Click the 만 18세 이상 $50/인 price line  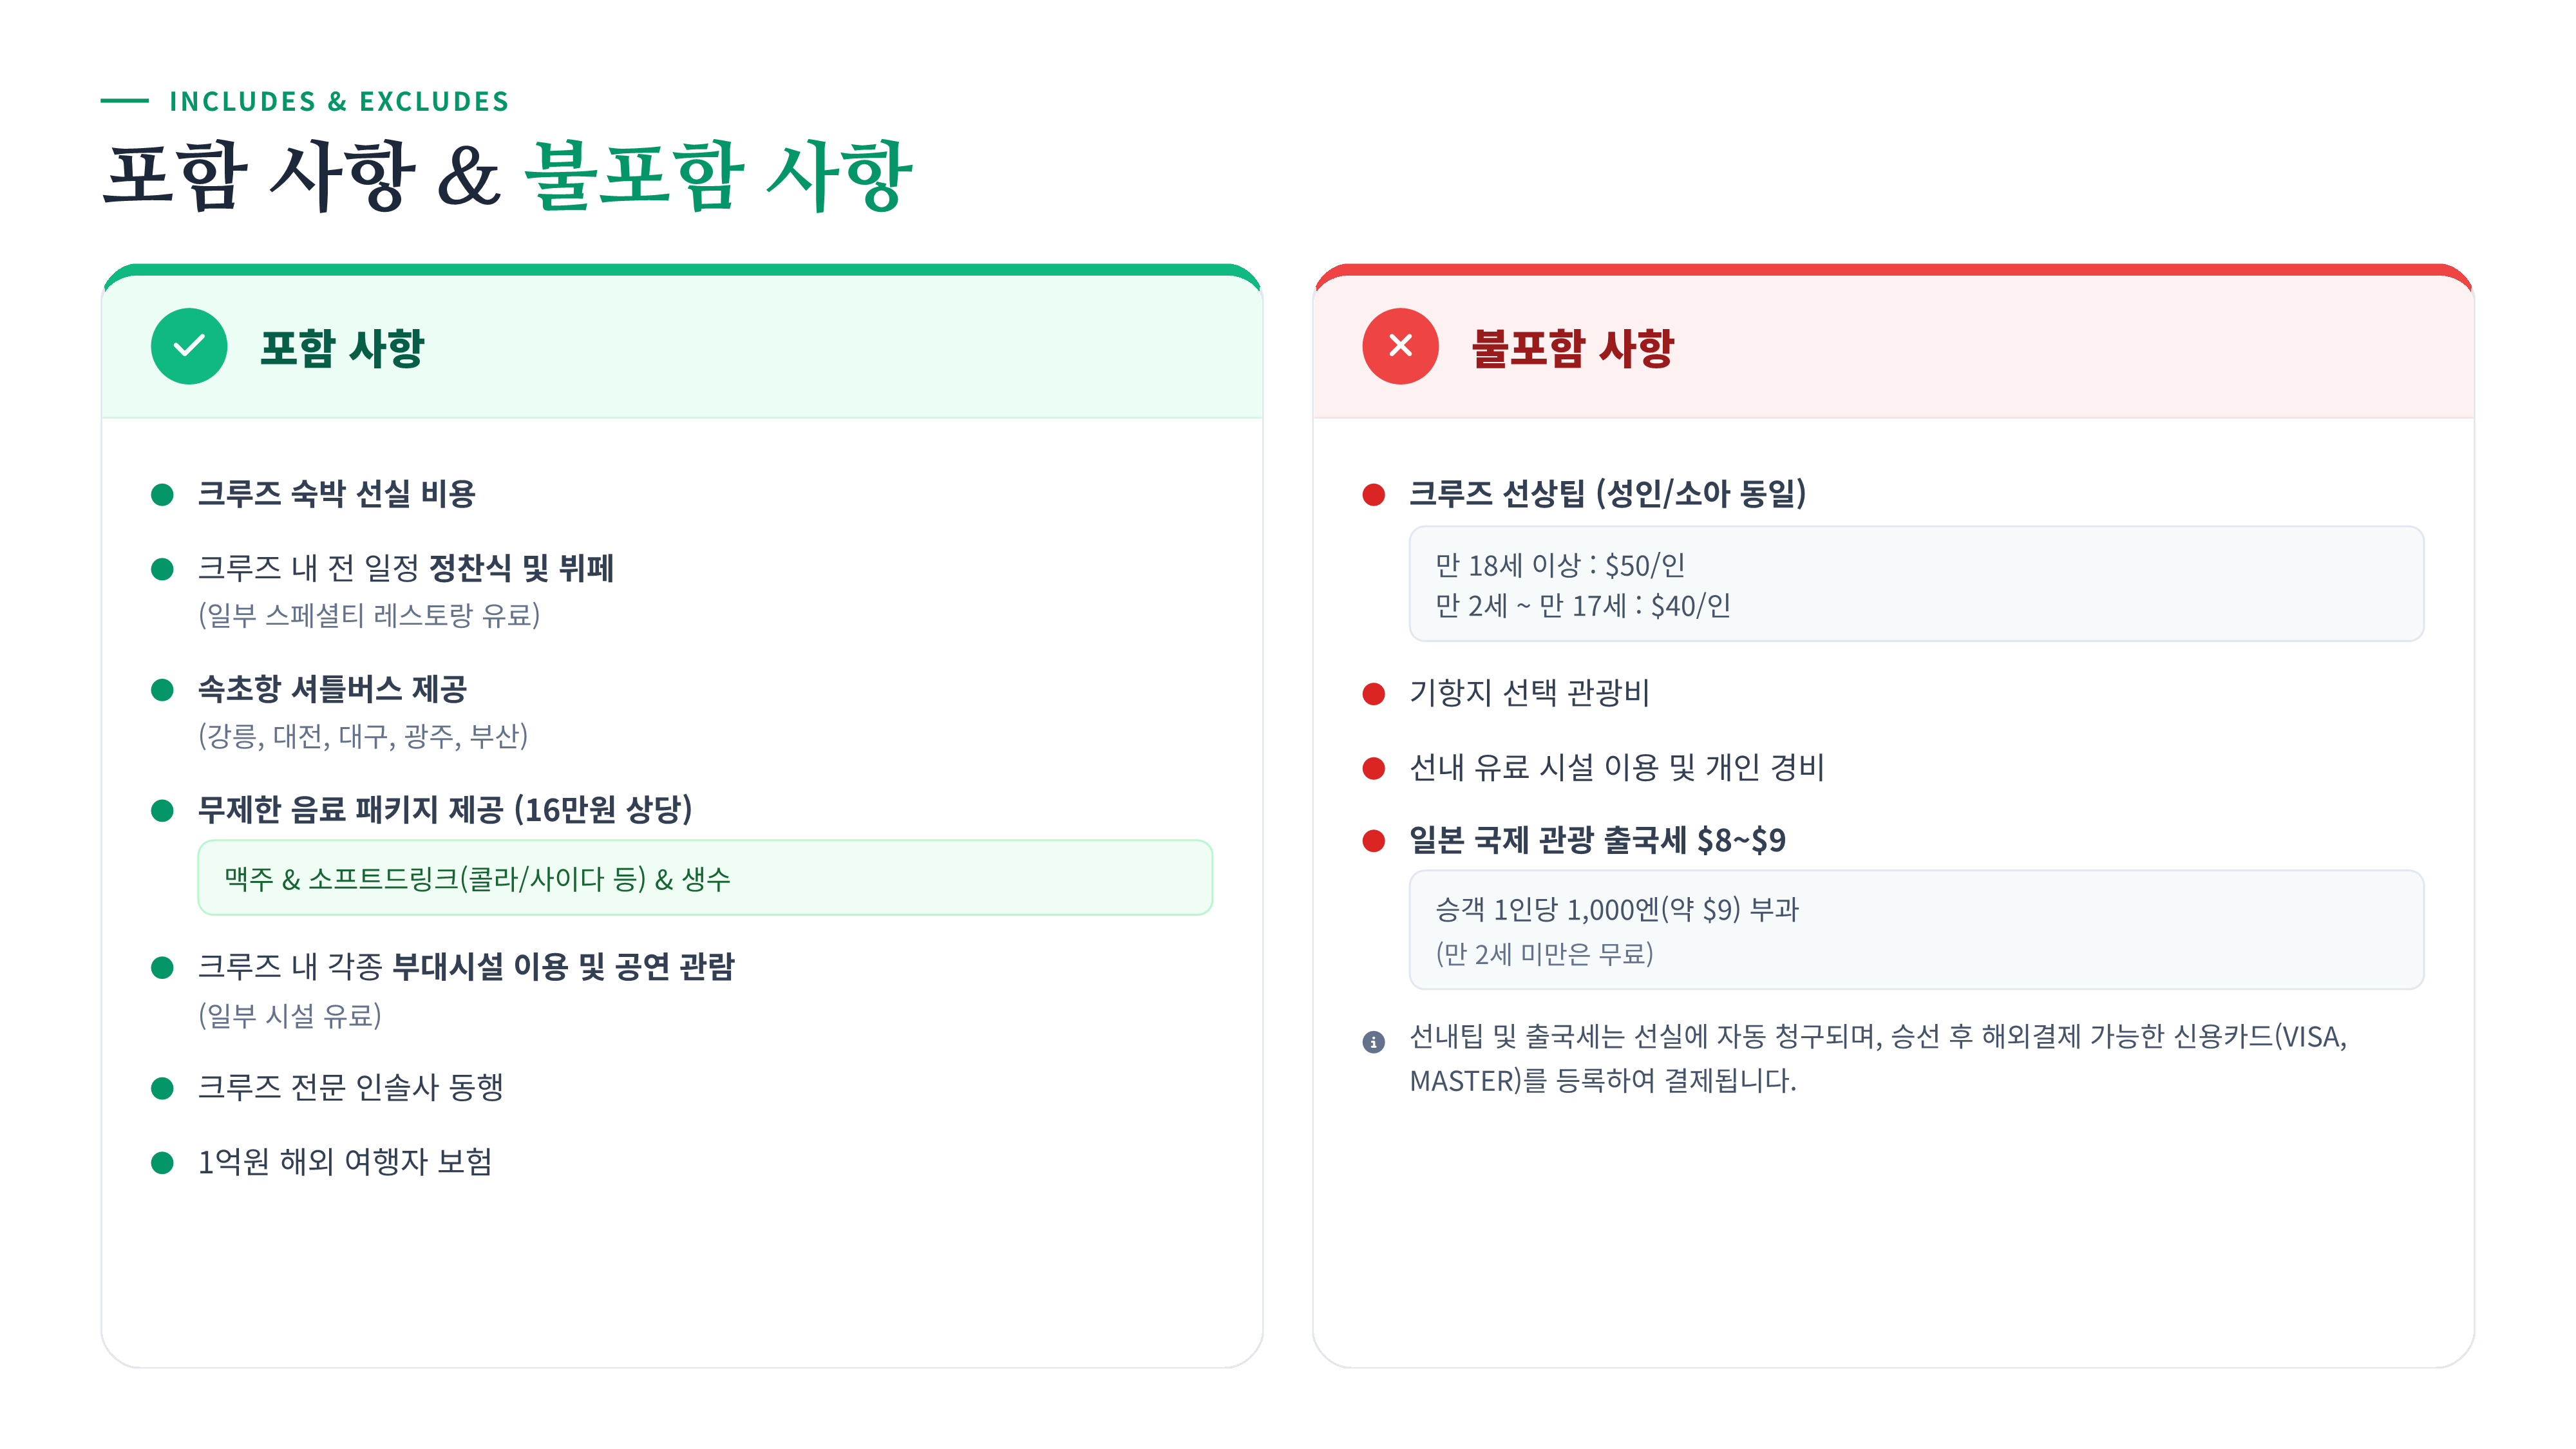[x=1560, y=565]
